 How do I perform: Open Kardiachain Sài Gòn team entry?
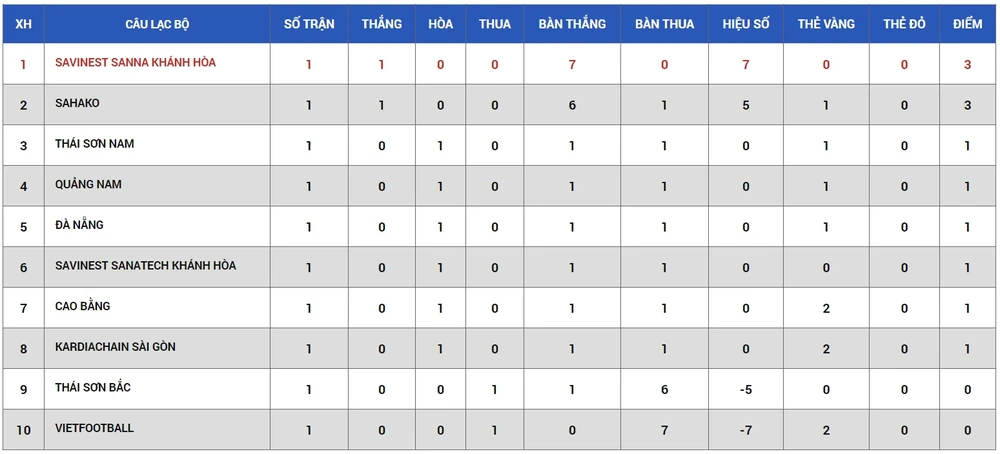(x=116, y=347)
